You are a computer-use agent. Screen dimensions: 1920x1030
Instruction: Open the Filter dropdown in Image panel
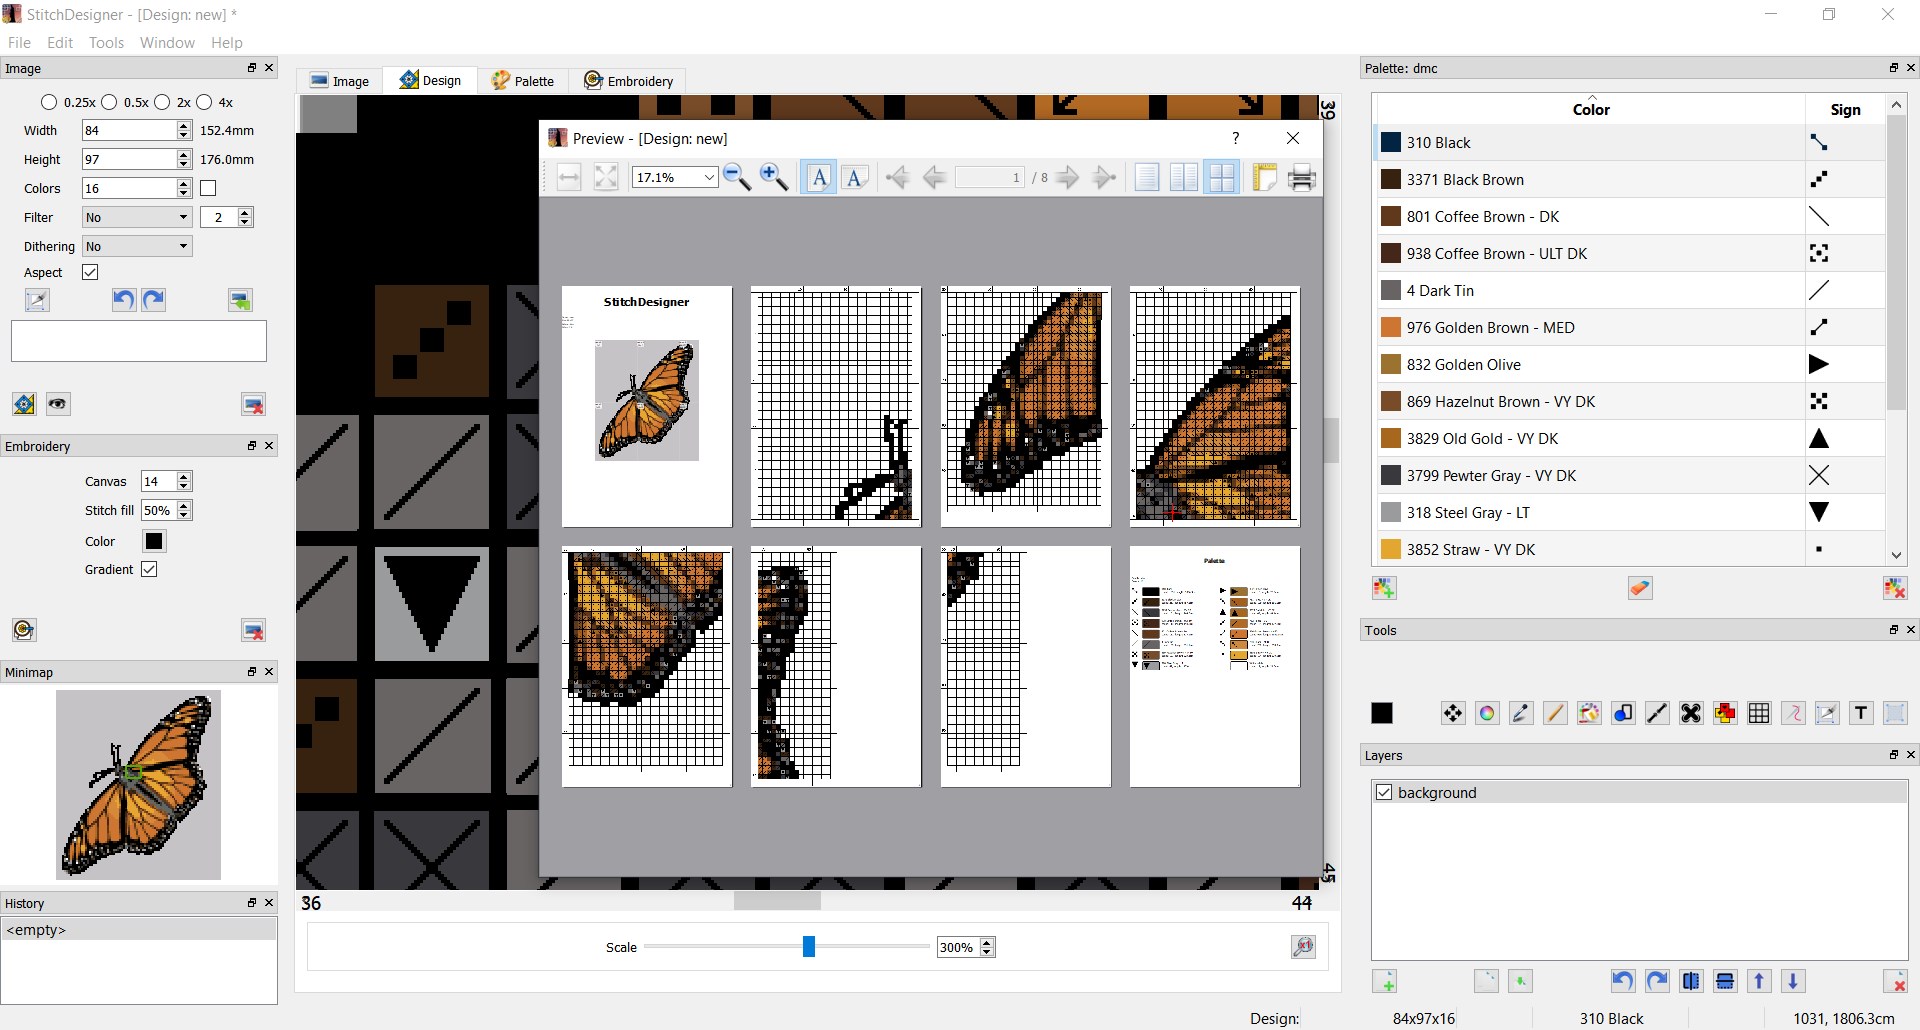click(136, 217)
